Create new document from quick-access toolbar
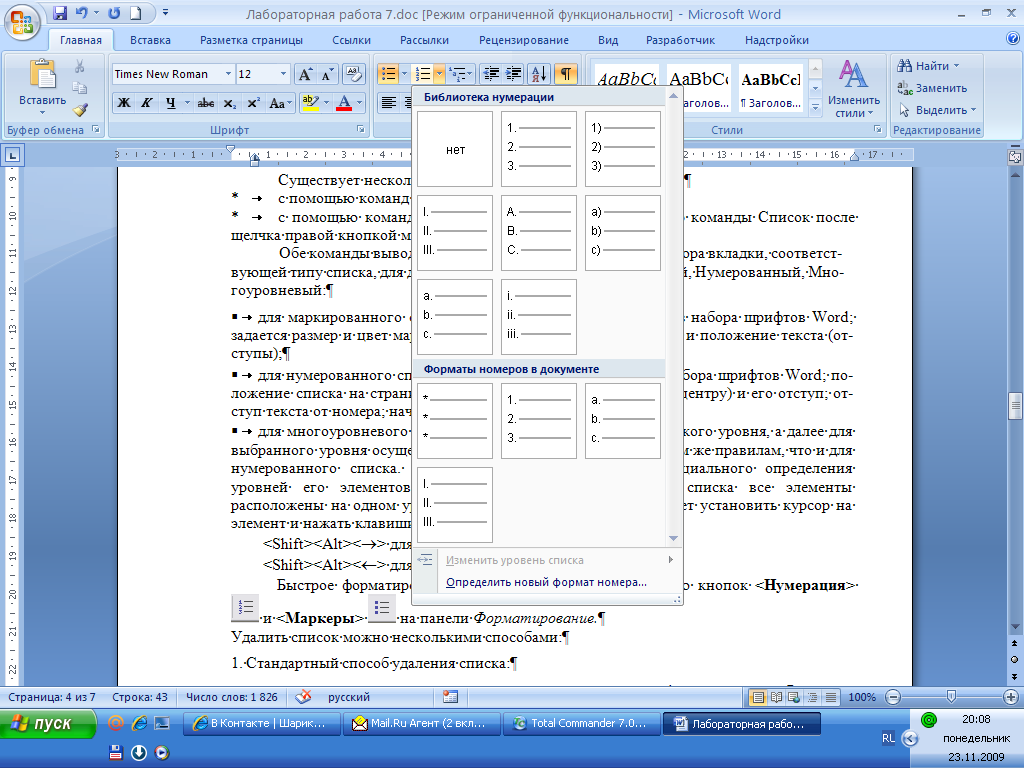This screenshot has height=768, width=1024. [x=136, y=13]
